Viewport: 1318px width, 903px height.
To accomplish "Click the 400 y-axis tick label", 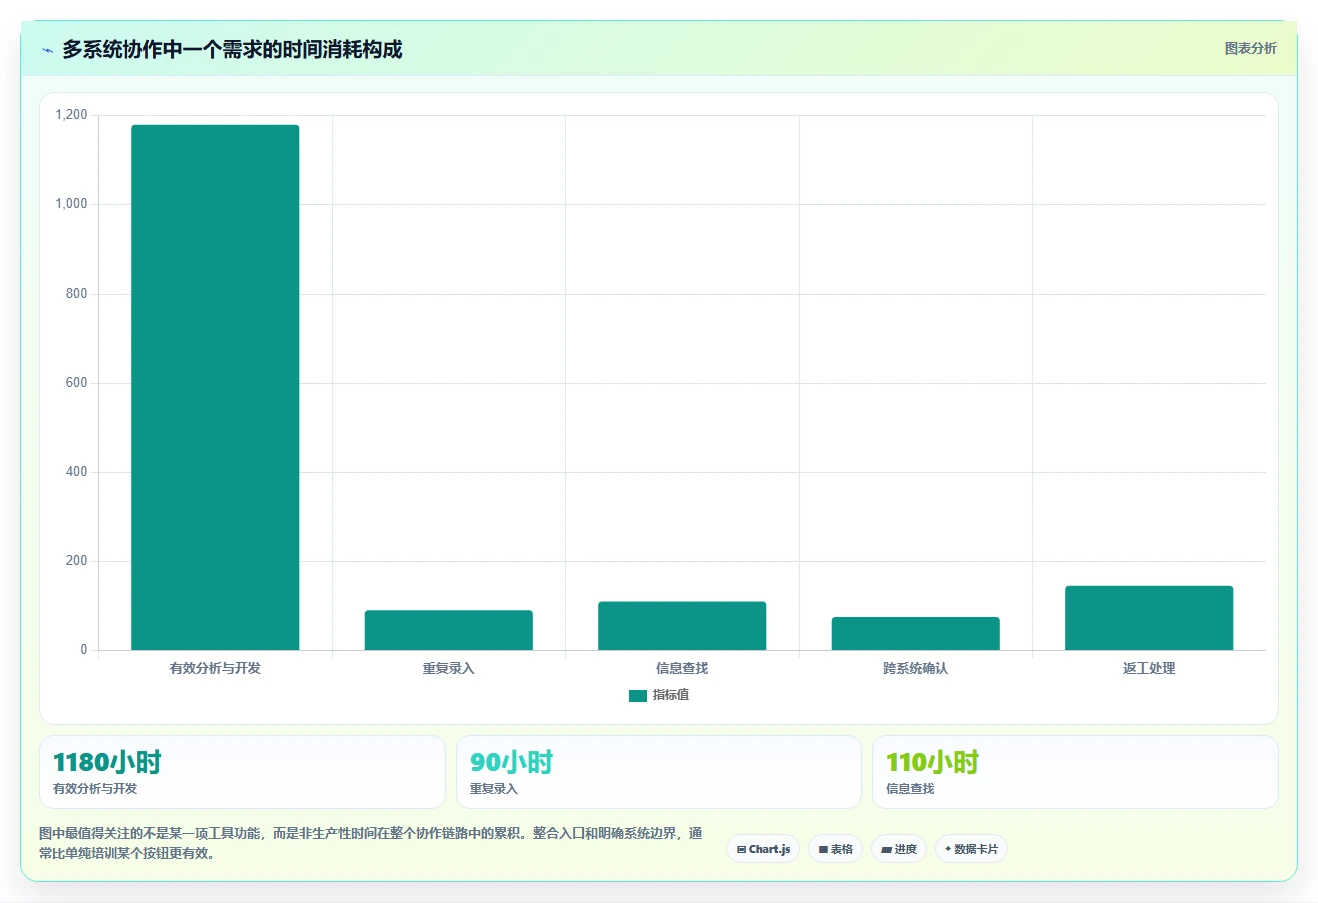I will tap(76, 471).
